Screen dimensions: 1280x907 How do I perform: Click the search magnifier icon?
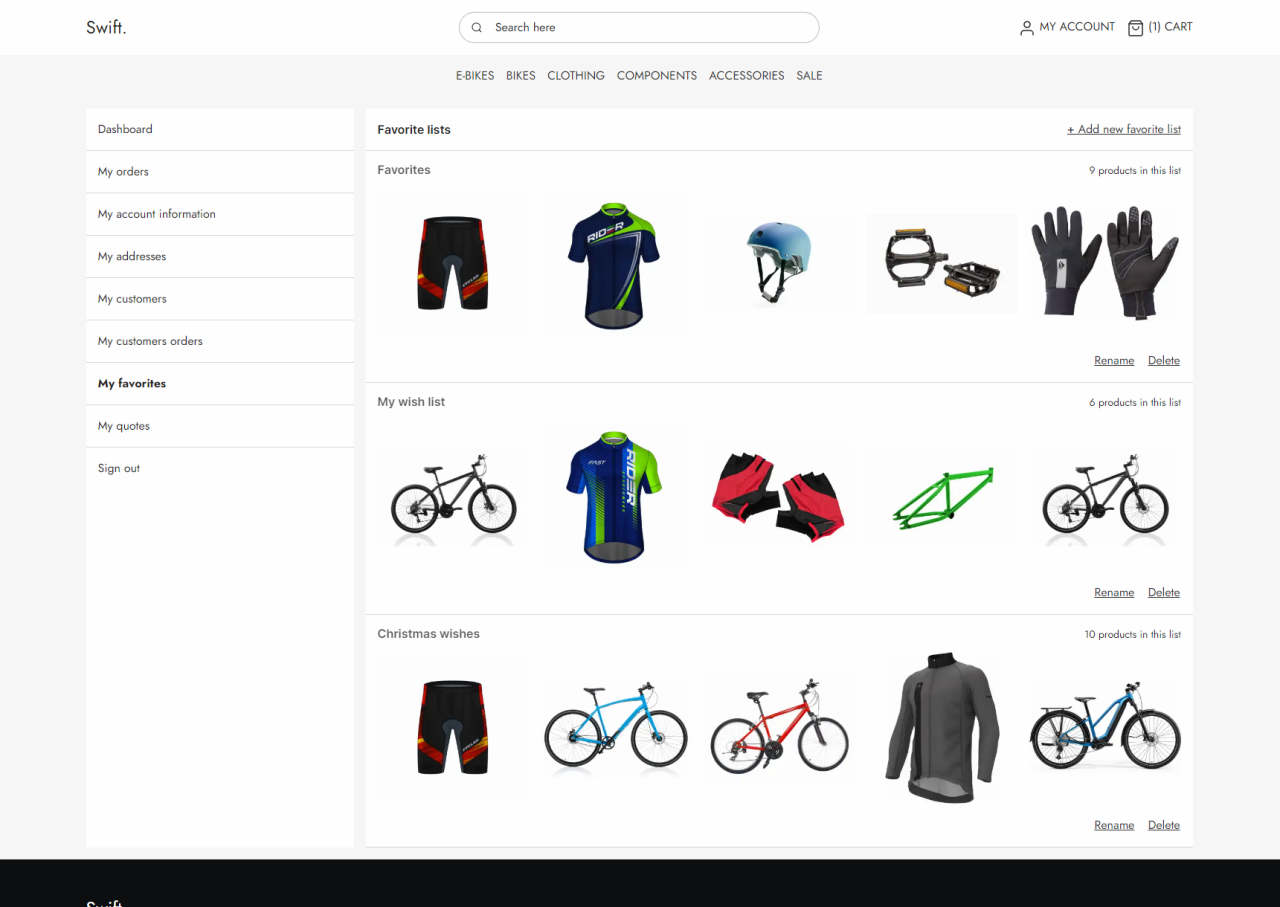[477, 28]
